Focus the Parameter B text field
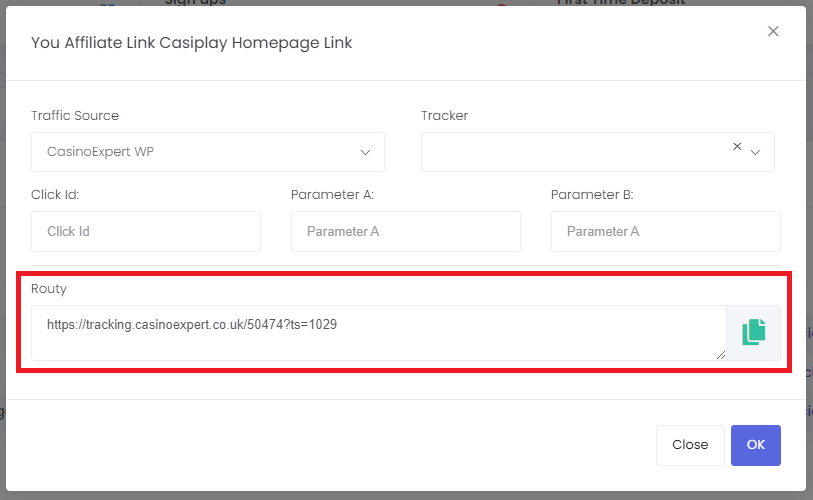Screen dimensions: 813x500 (x=666, y=231)
